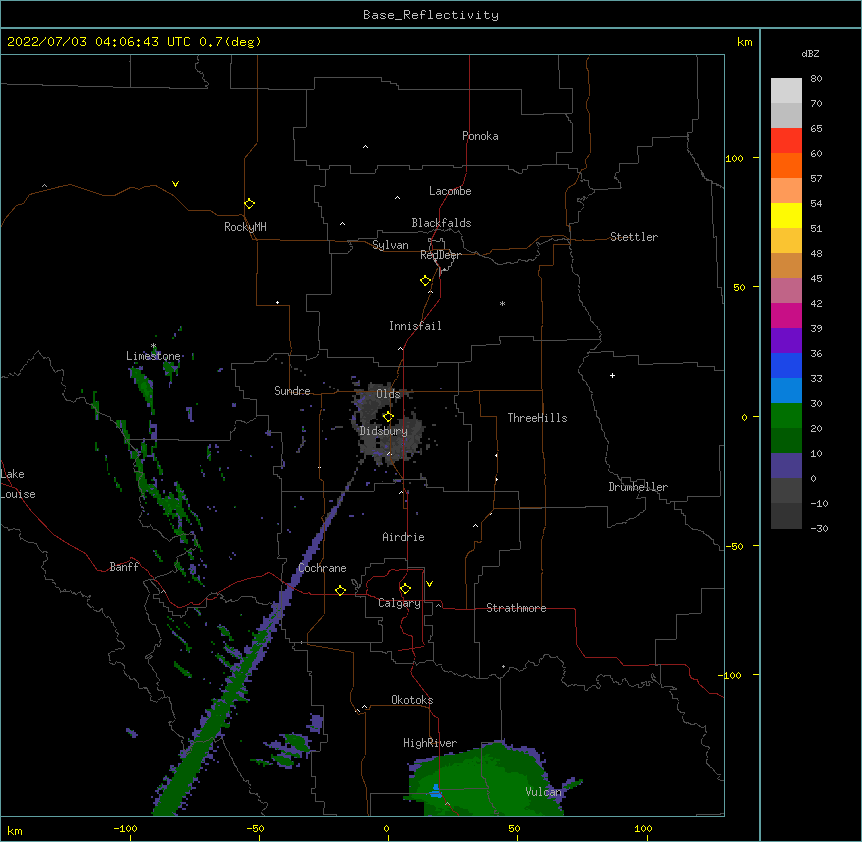Click the Sundre town label
The width and height of the screenshot is (862, 842).
(x=292, y=391)
